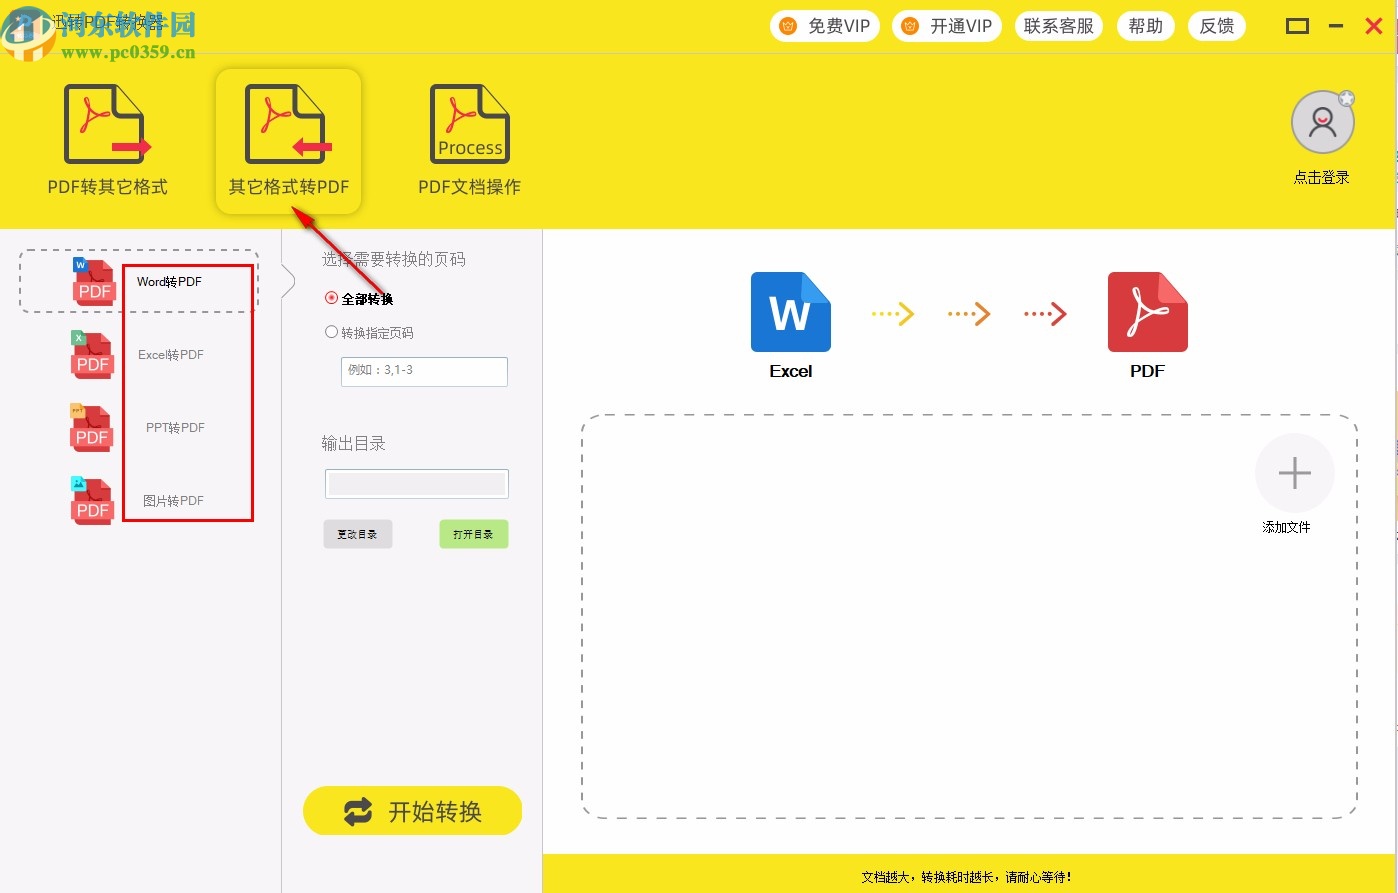The image size is (1398, 893).
Task: Contact support via 联系客服
Action: (1059, 26)
